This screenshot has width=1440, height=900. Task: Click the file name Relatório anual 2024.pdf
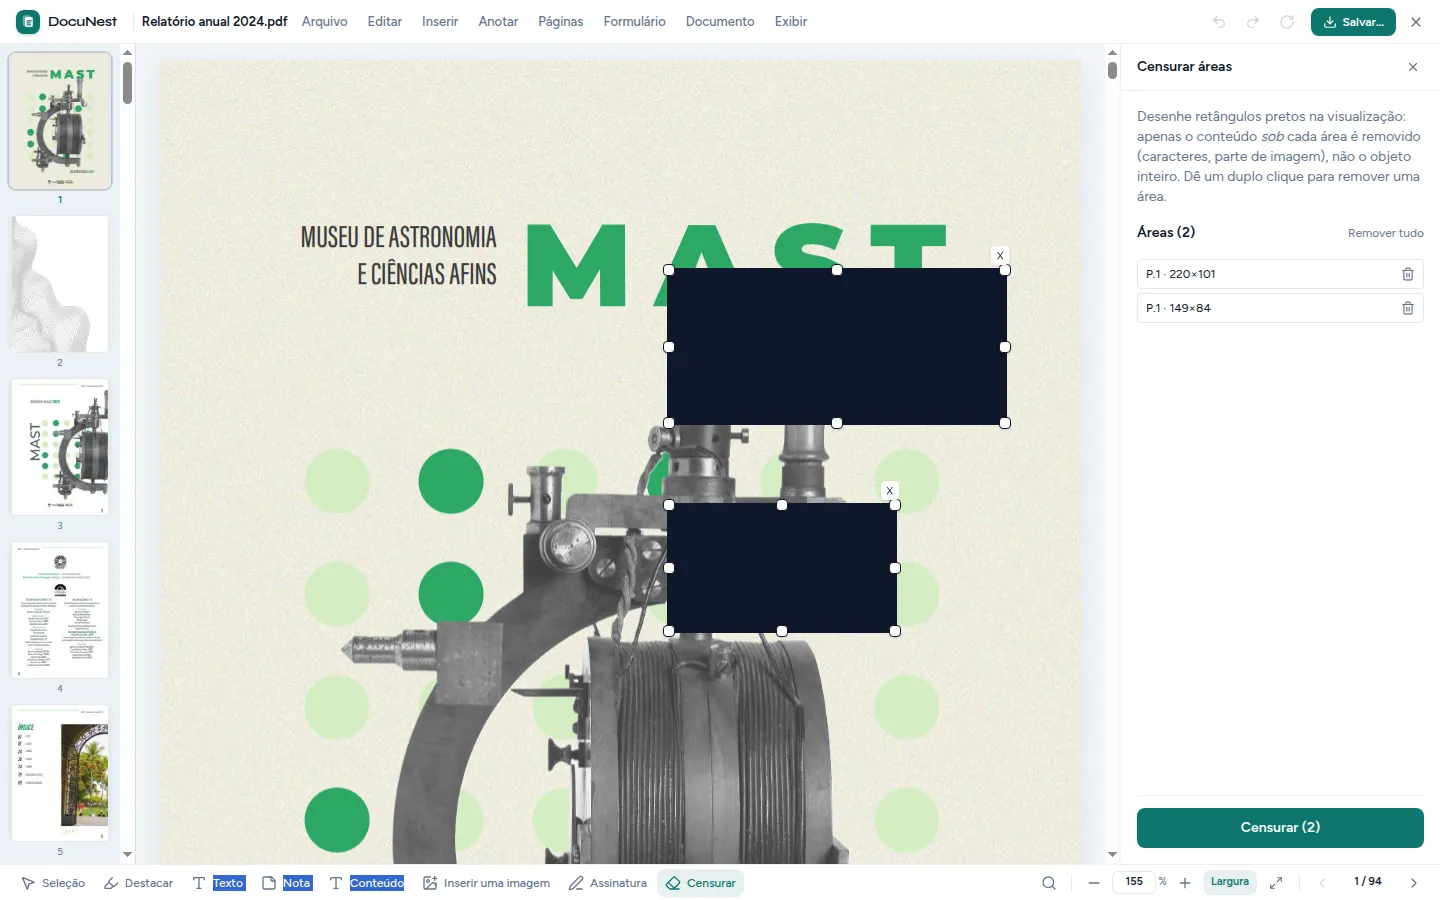click(x=214, y=22)
